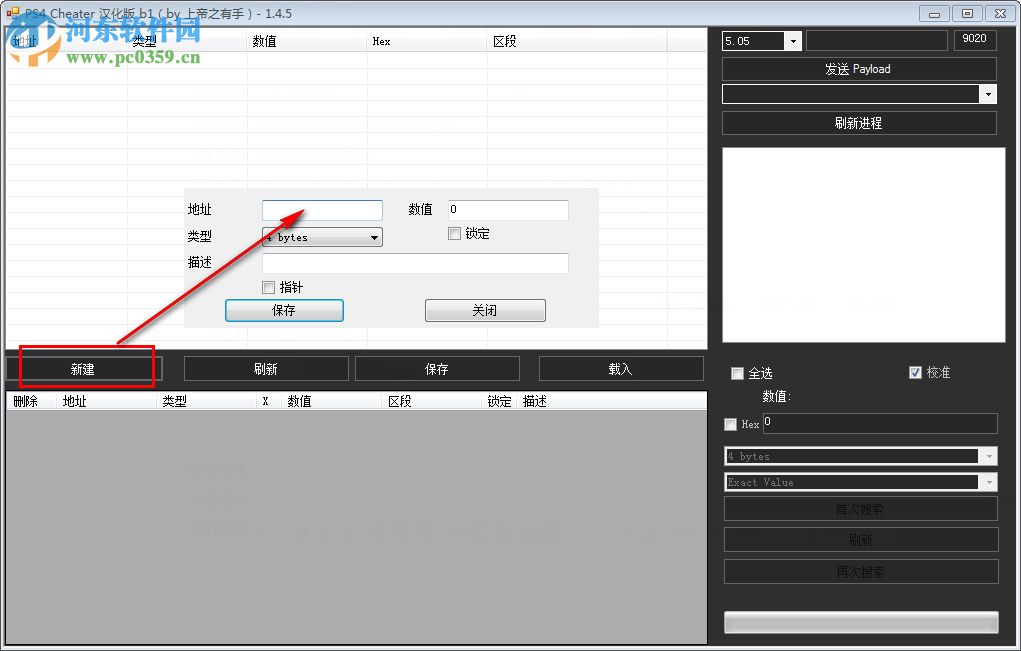Viewport: 1021px width, 651px height.
Task: Click the 首次搜索 button
Action: pyautogui.click(x=860, y=509)
